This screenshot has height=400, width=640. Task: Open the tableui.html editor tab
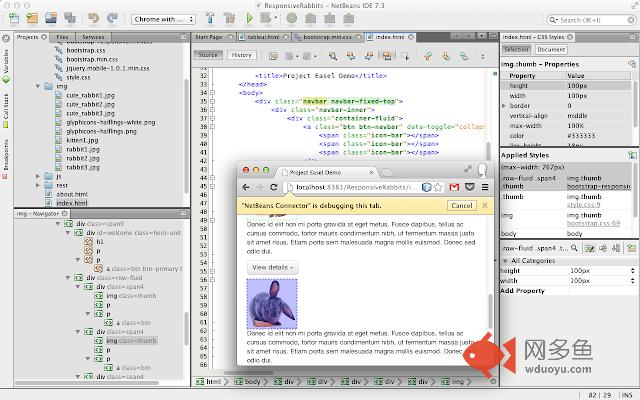pos(263,37)
